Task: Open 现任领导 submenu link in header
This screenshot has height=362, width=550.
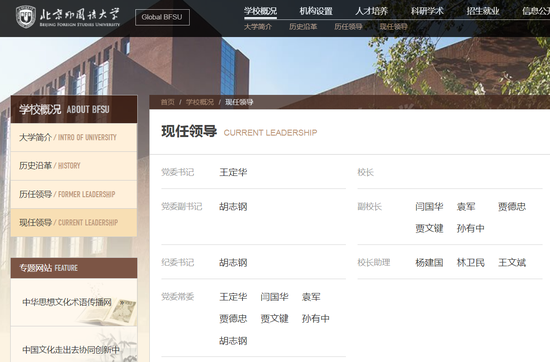Action: pyautogui.click(x=394, y=27)
